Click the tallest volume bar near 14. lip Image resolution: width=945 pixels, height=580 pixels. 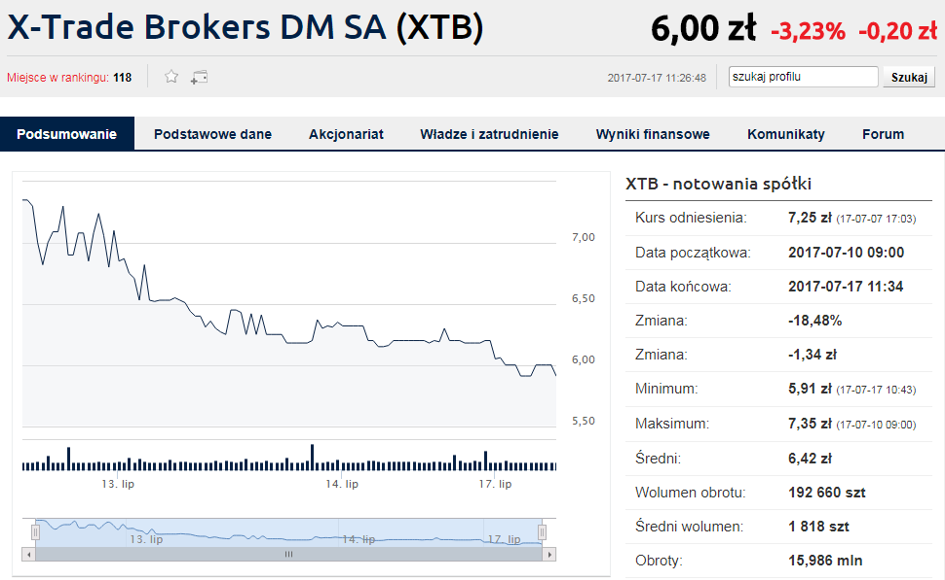pos(312,457)
